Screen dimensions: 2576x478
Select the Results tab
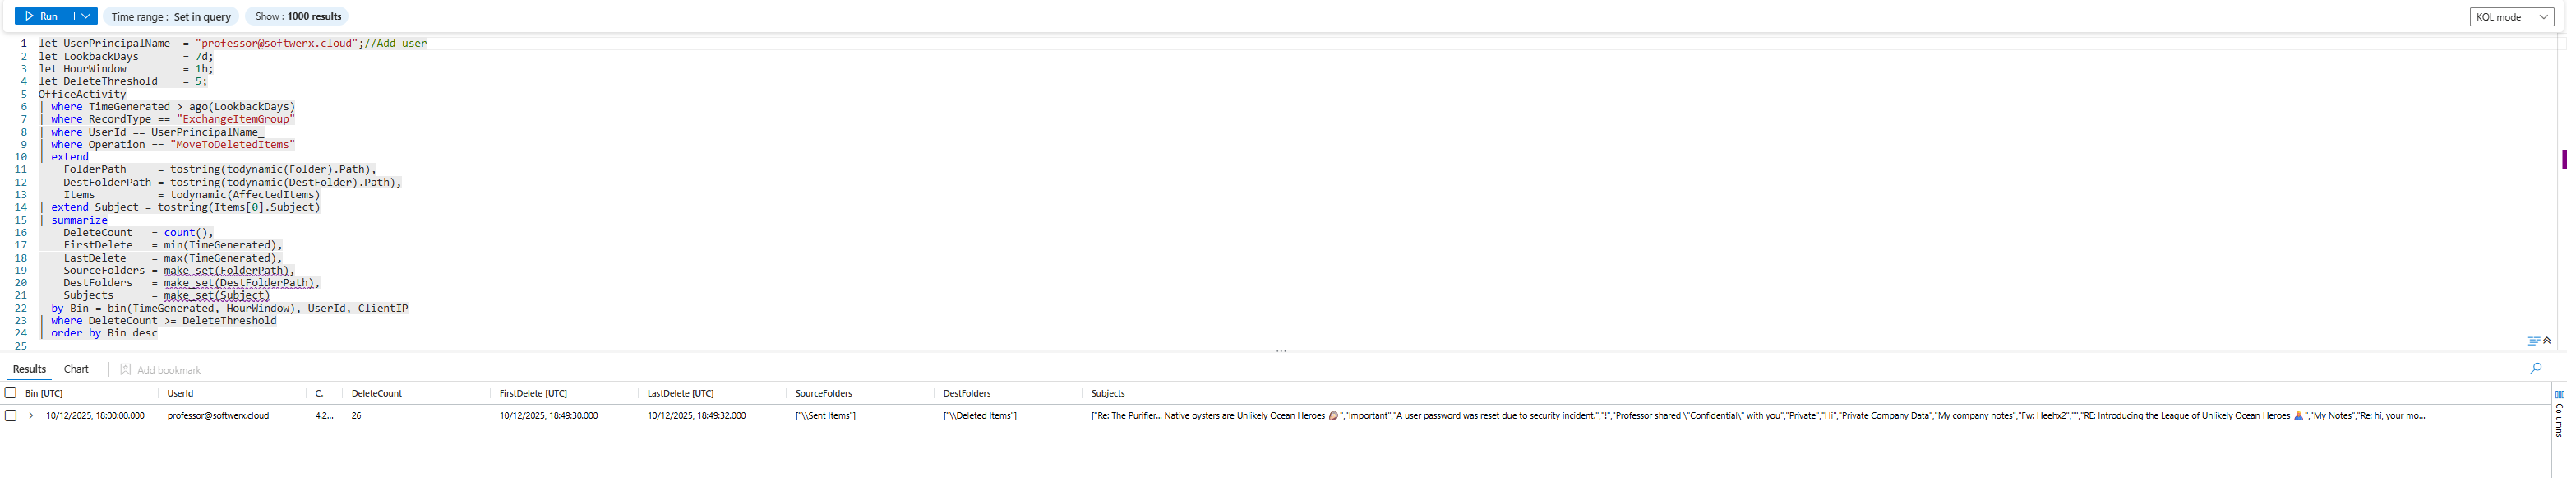click(x=29, y=369)
